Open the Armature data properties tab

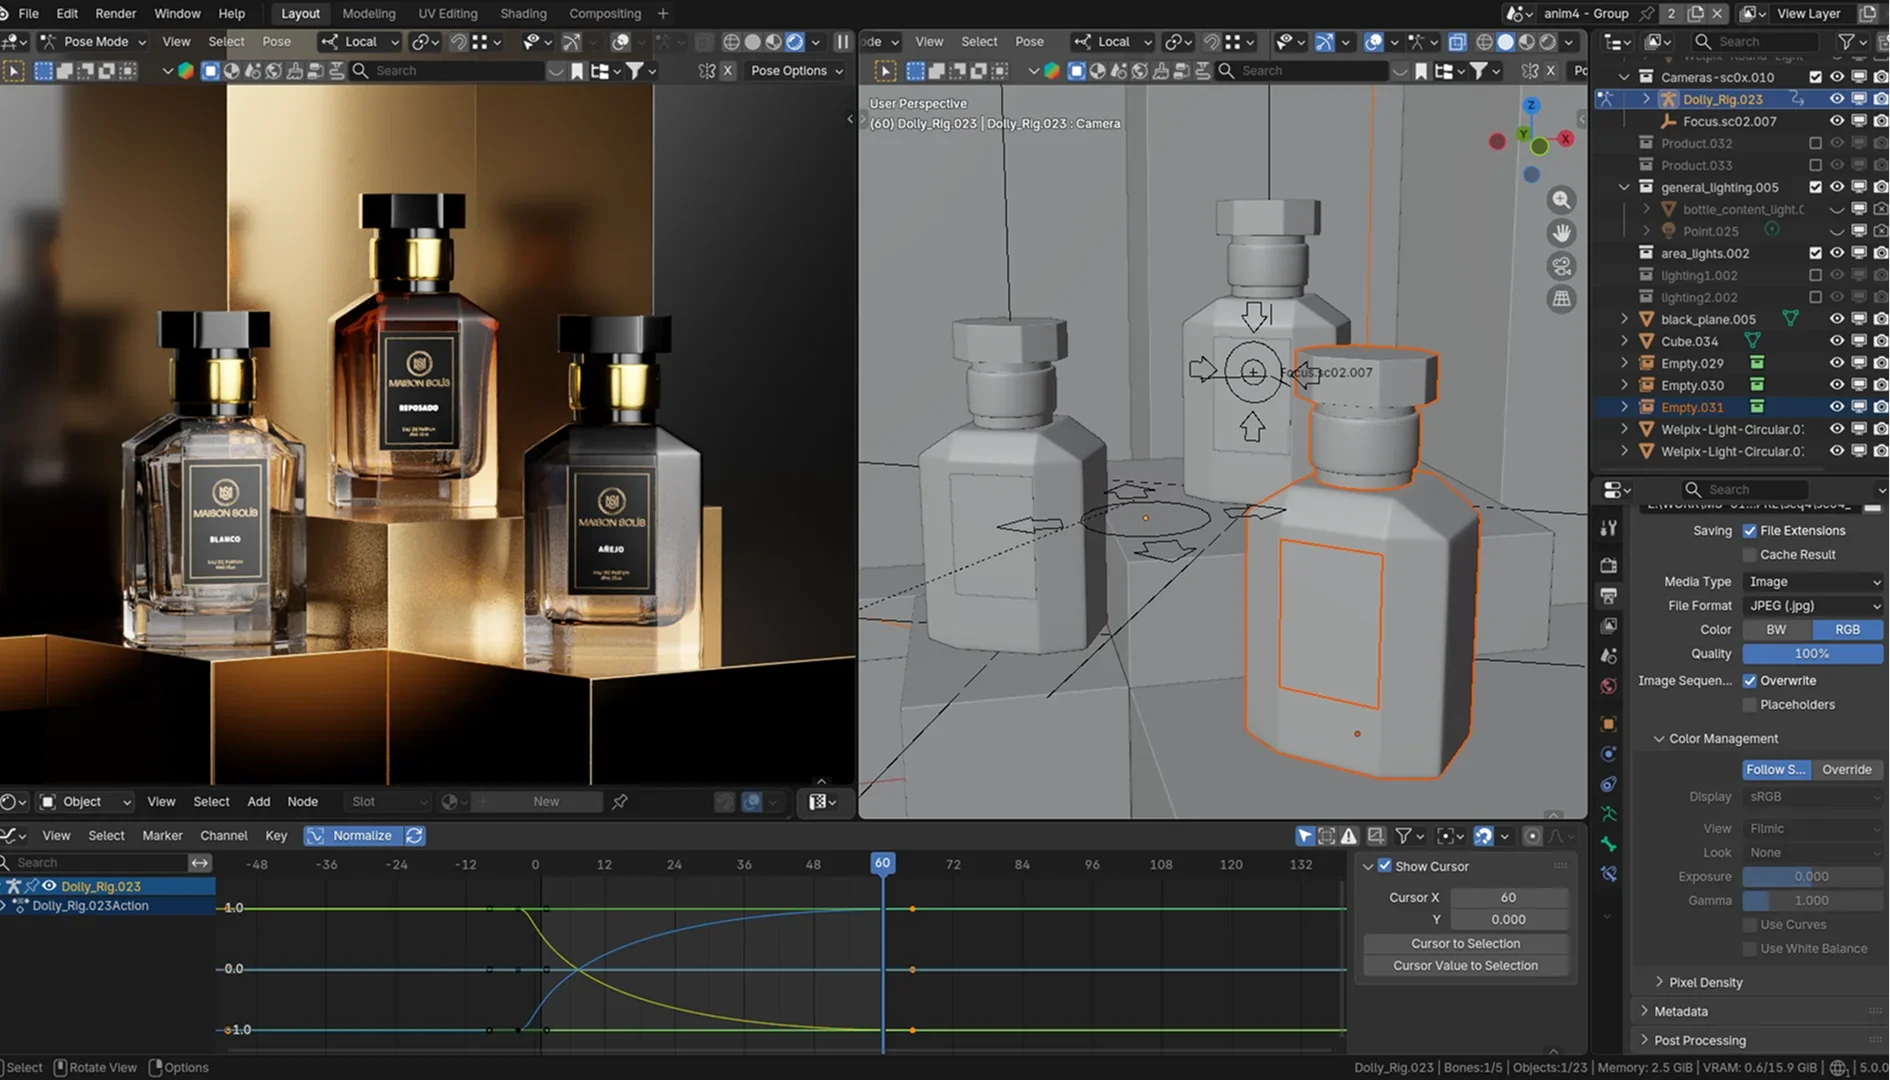[x=1608, y=814]
